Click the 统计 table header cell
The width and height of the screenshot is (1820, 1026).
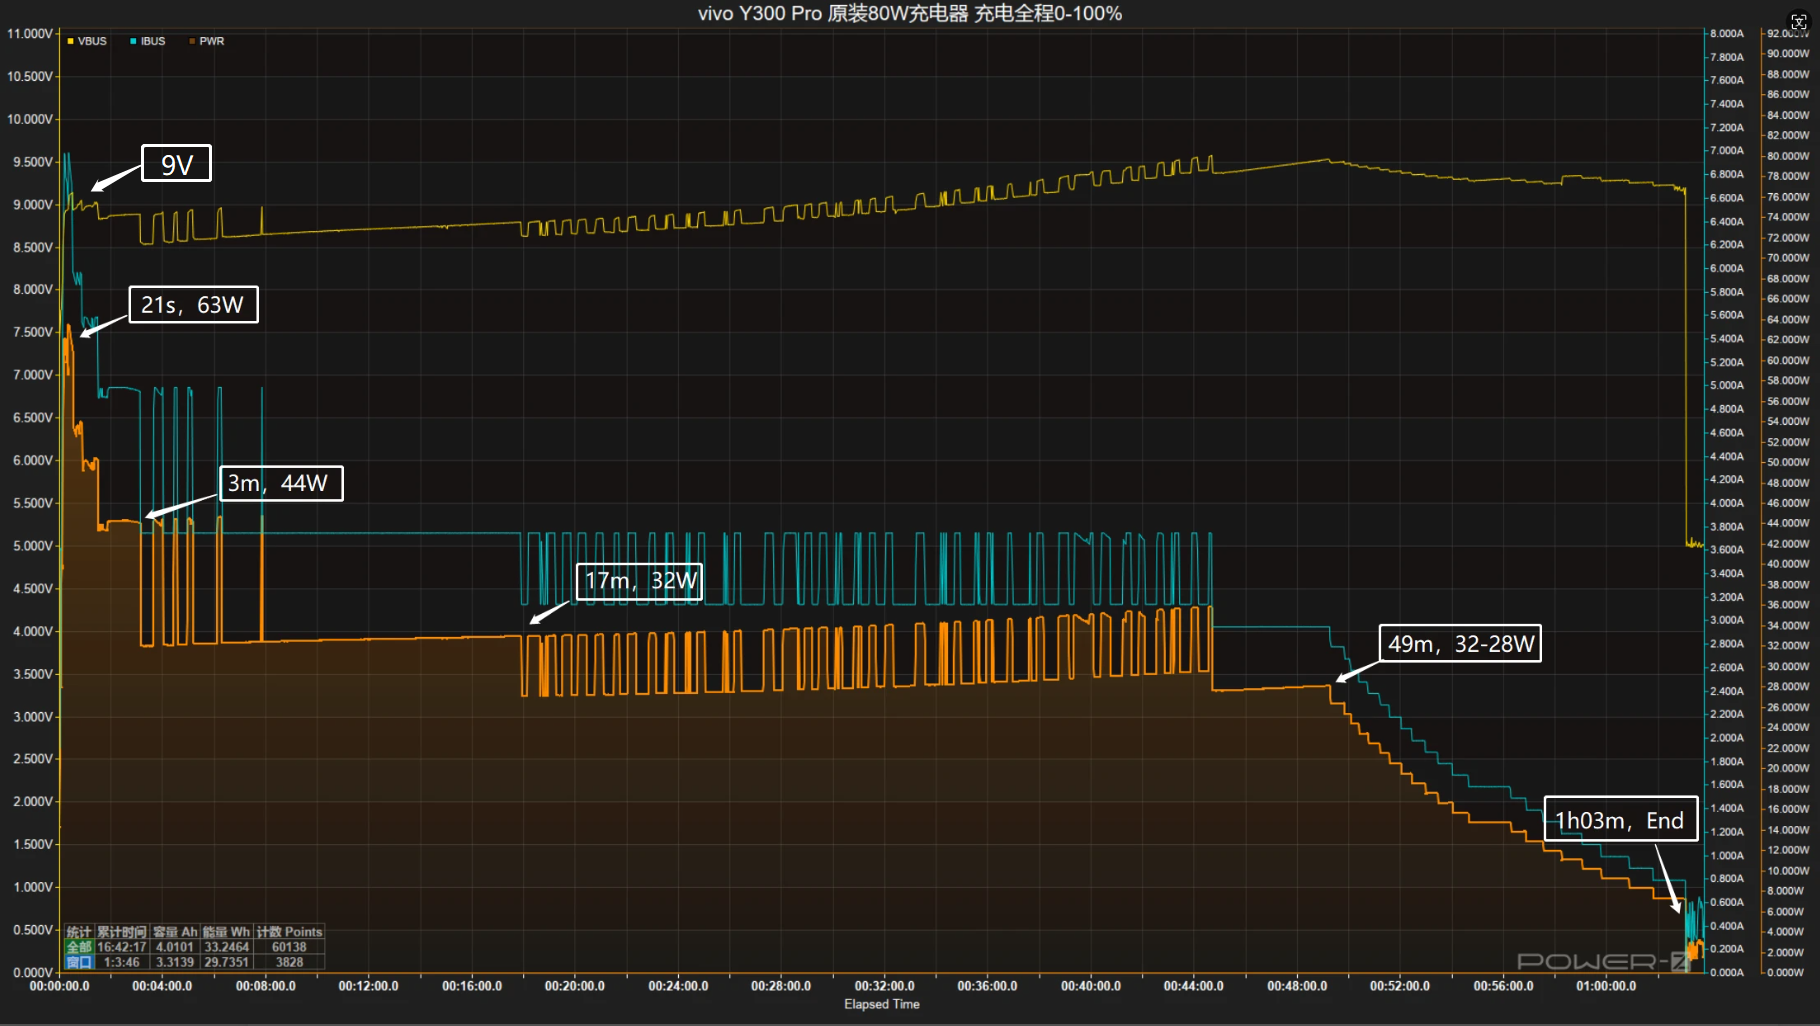(x=79, y=932)
